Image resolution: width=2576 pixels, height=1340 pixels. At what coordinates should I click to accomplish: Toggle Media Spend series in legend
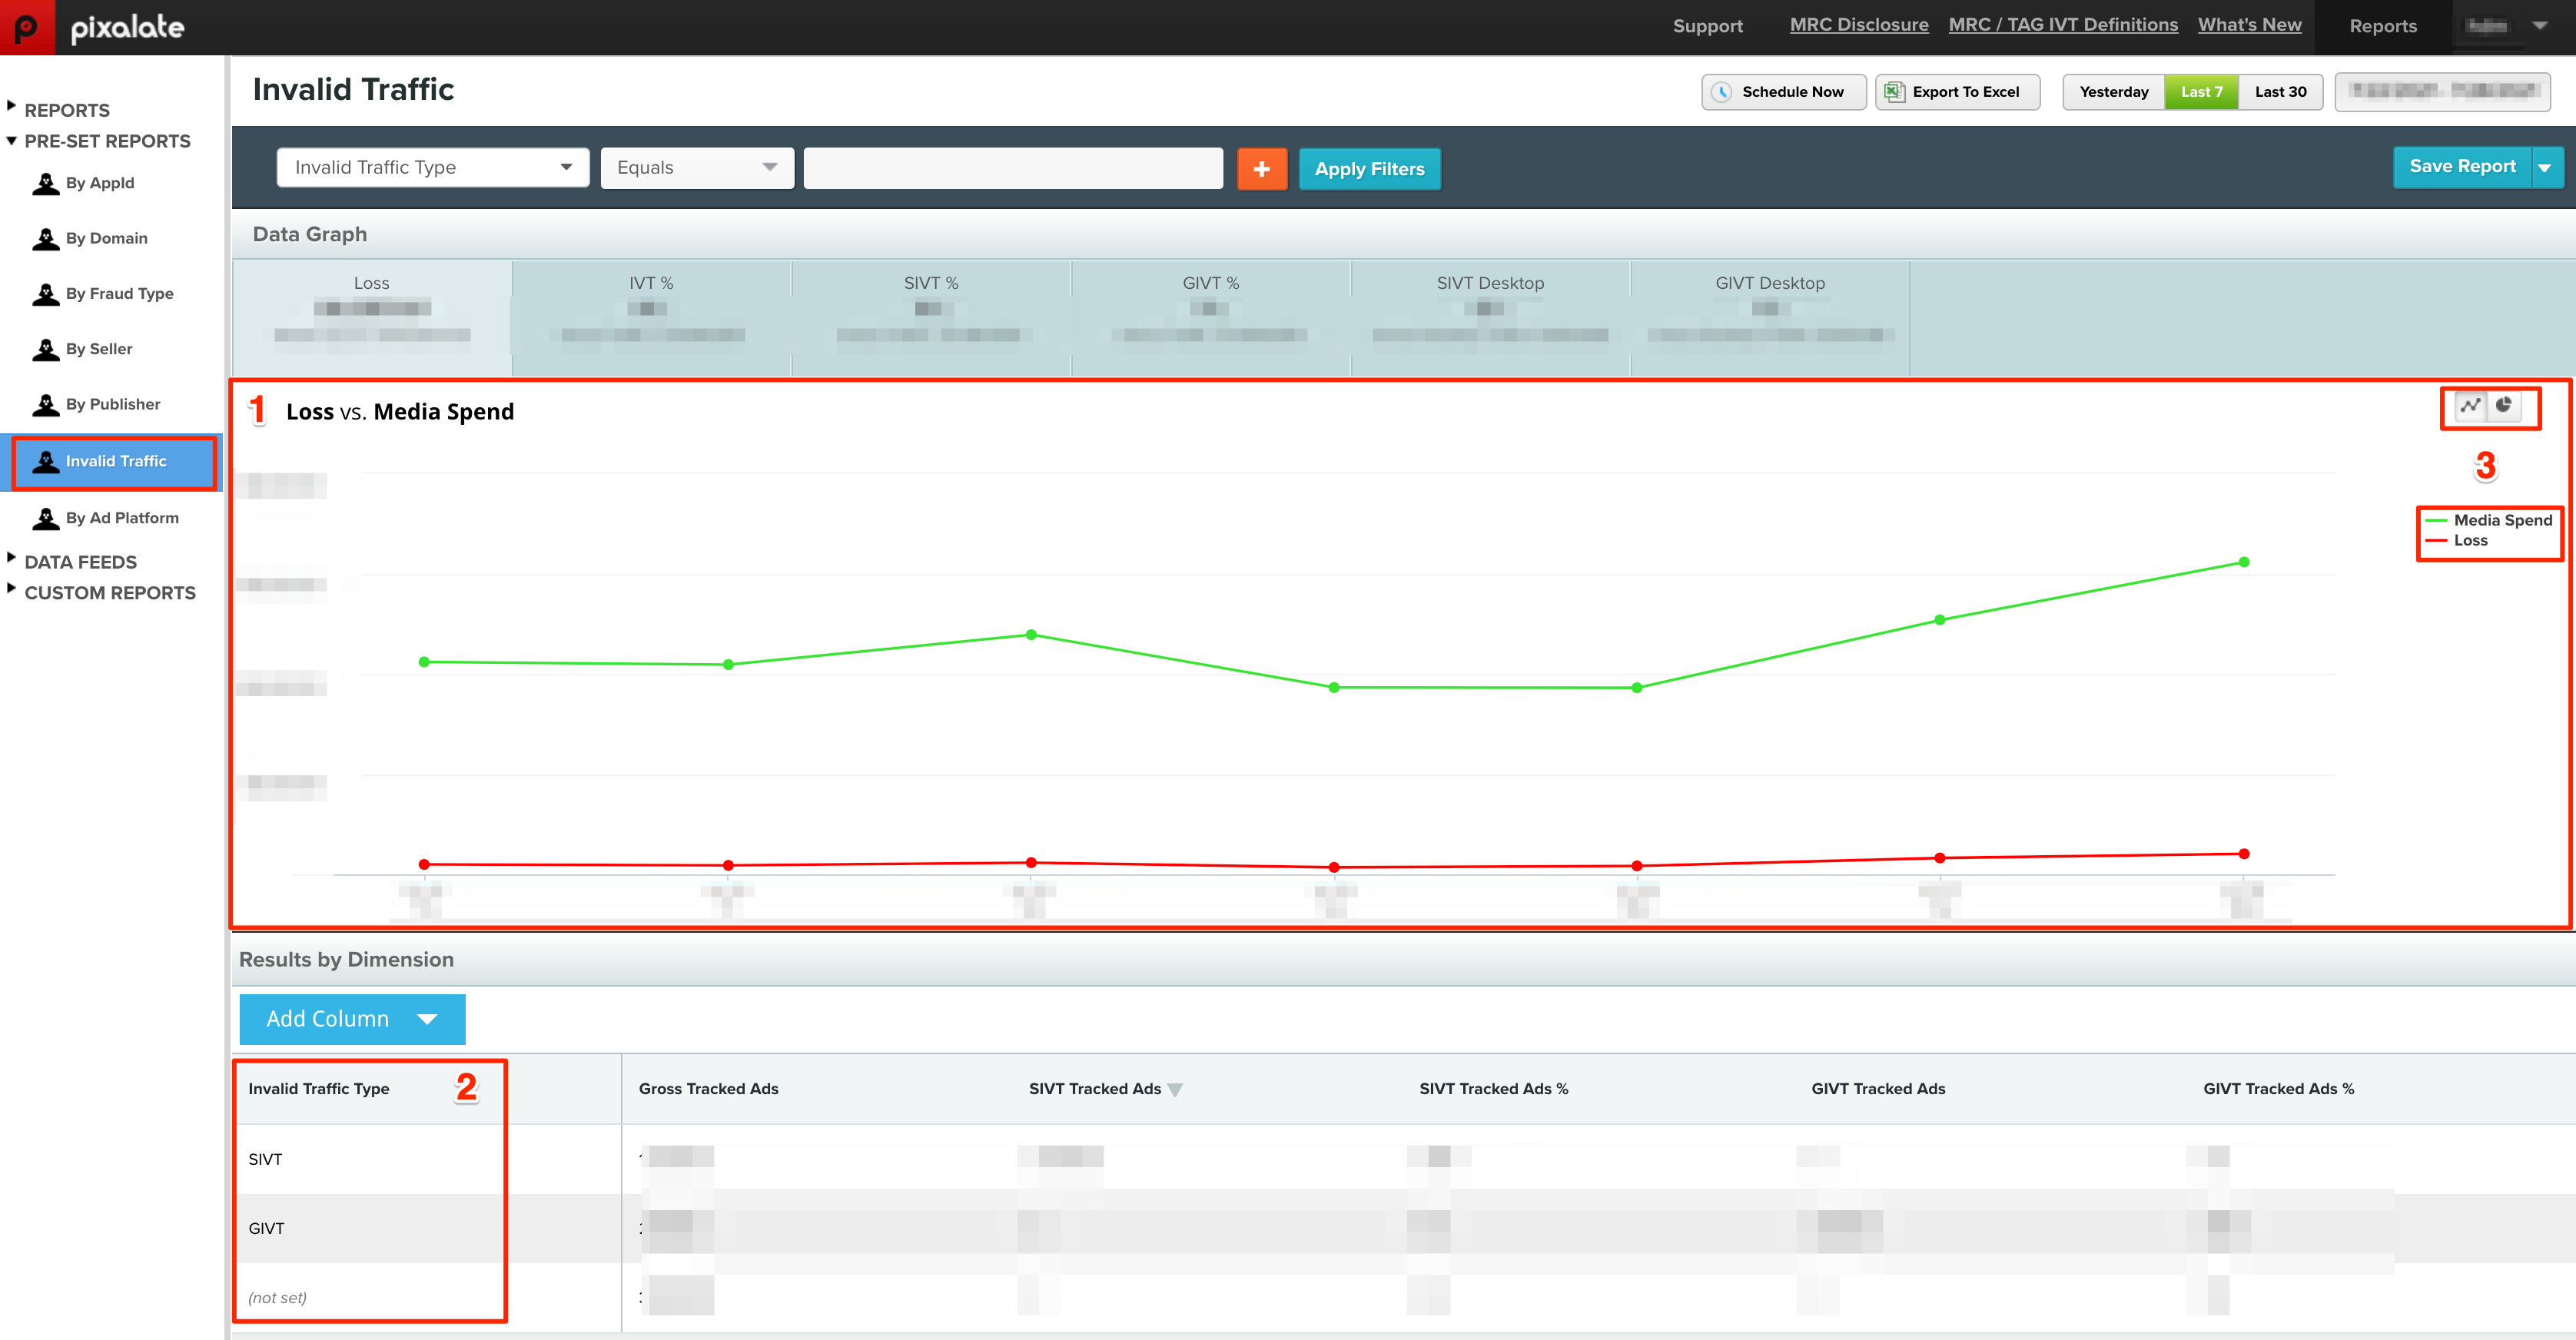click(2489, 520)
